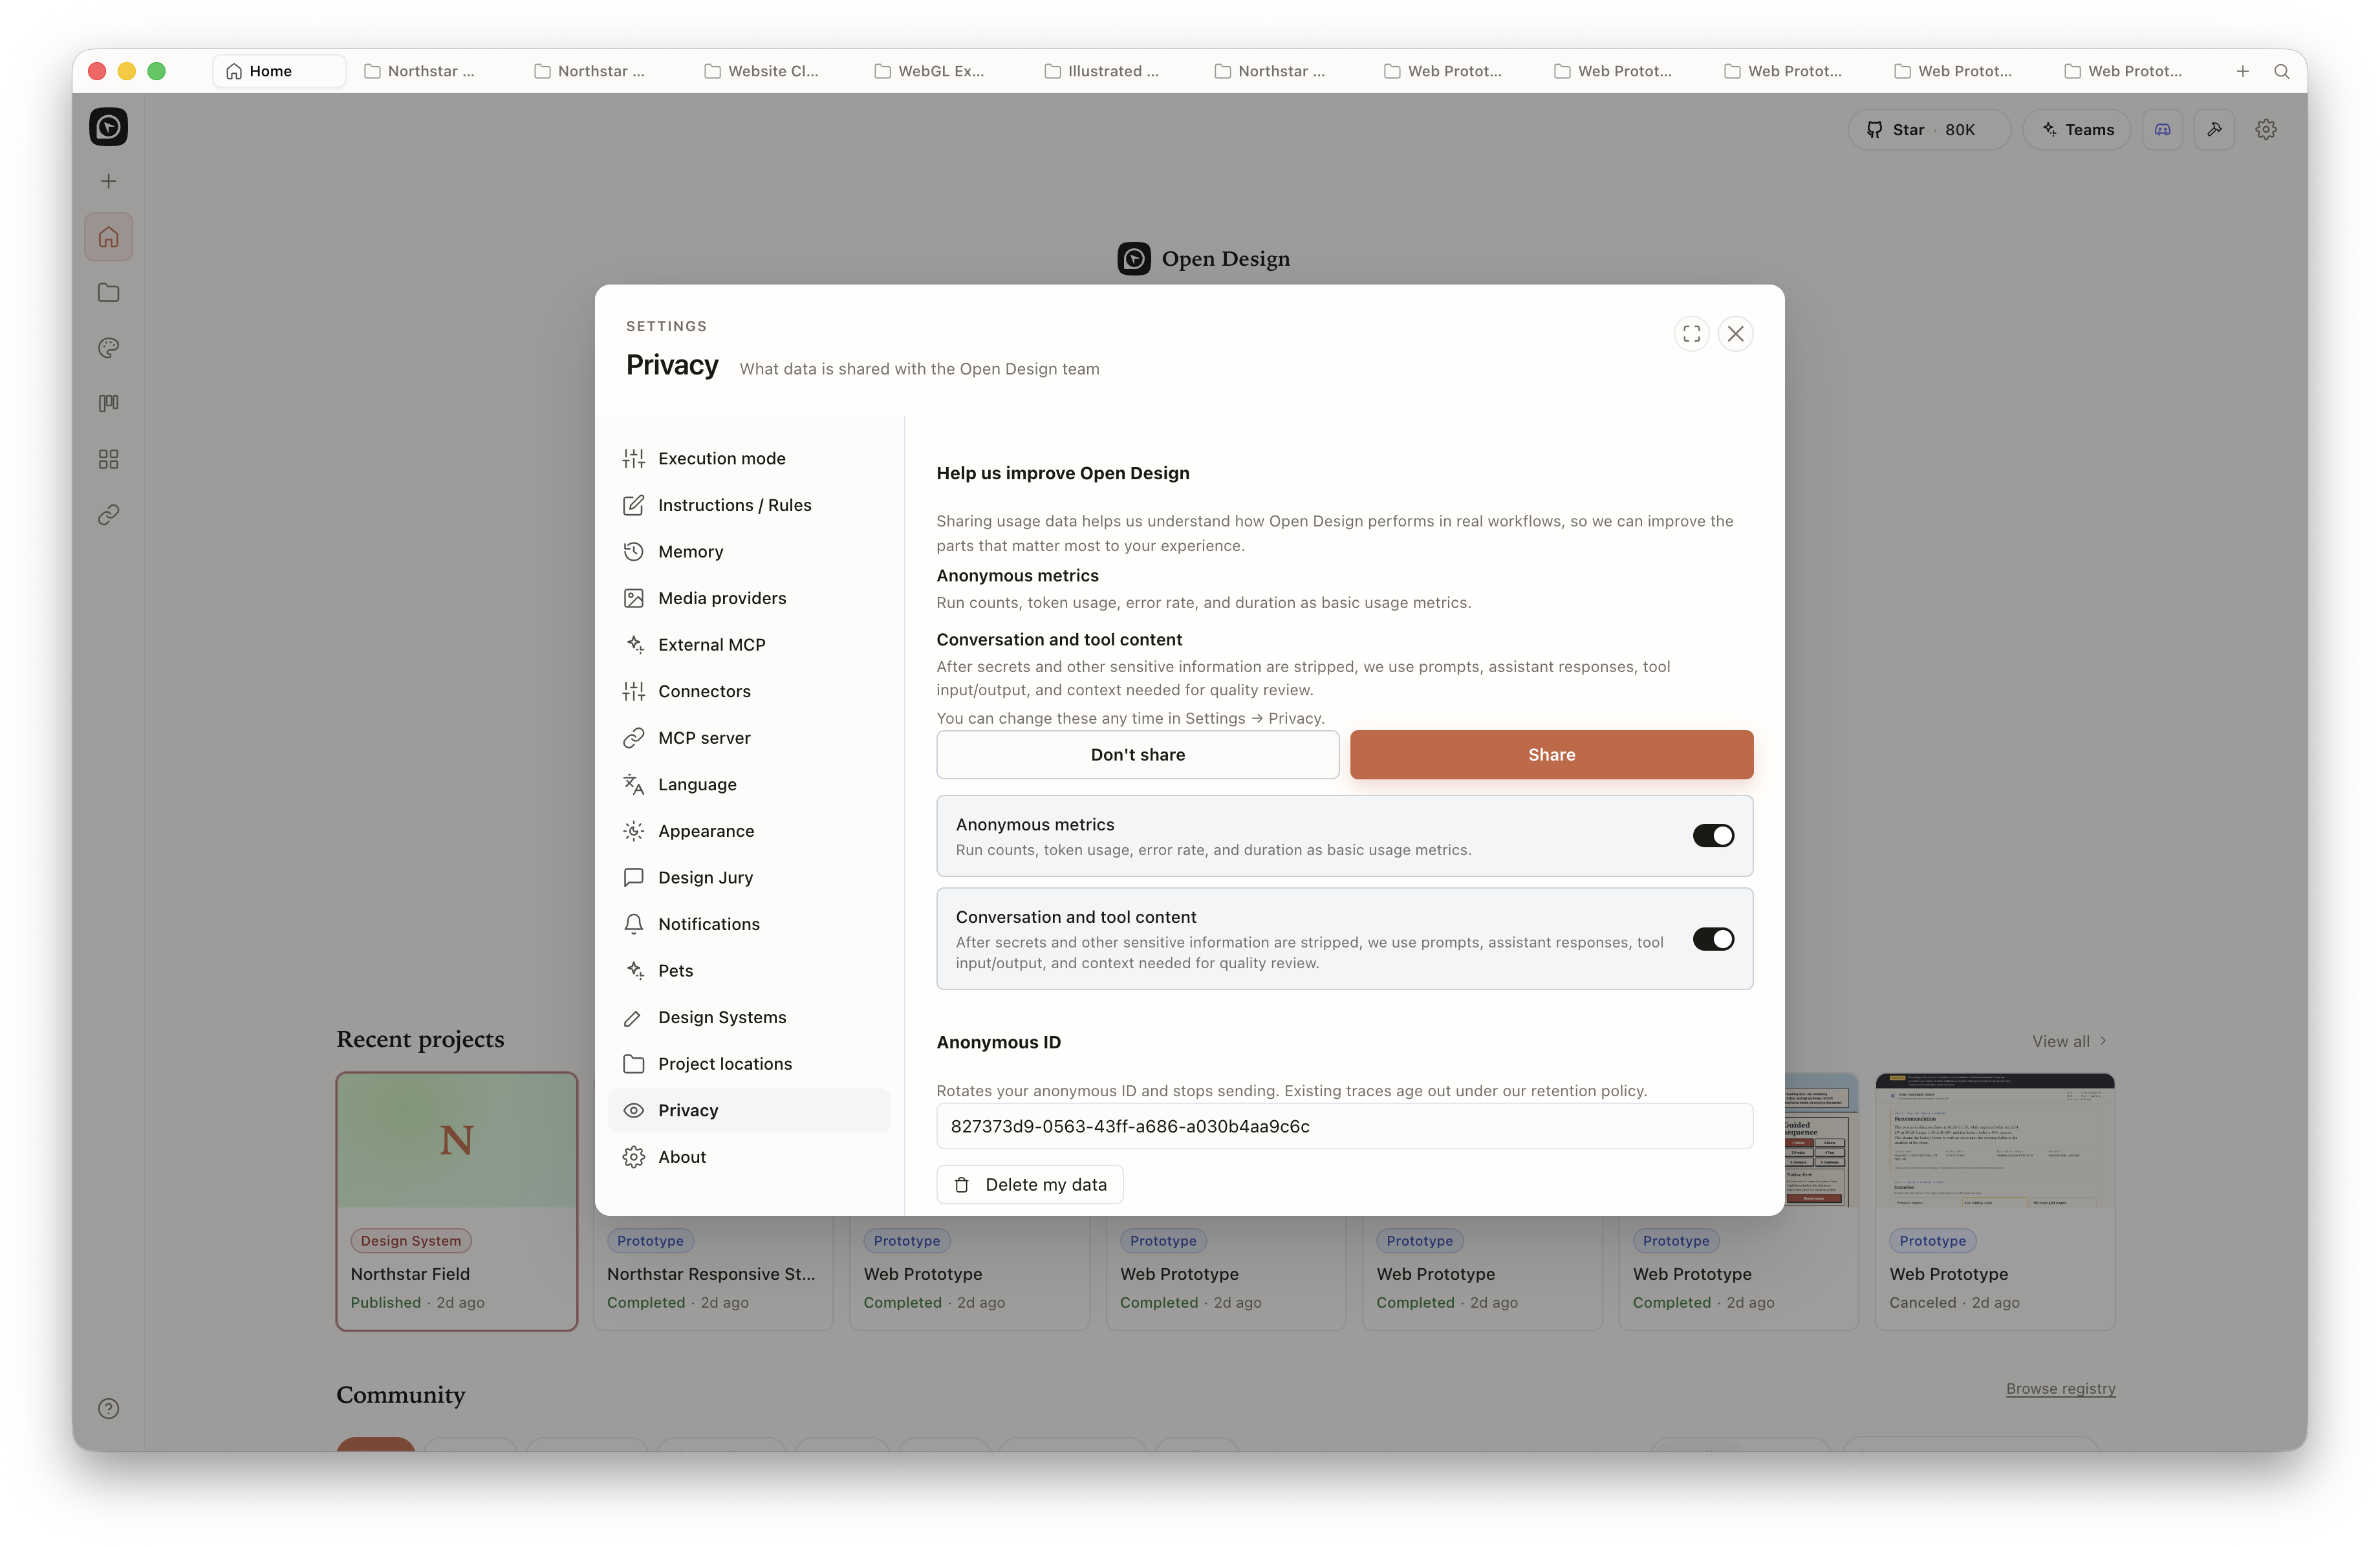The height and width of the screenshot is (1547, 2380).
Task: Click the macOS yellow minimize button
Action: click(x=126, y=71)
